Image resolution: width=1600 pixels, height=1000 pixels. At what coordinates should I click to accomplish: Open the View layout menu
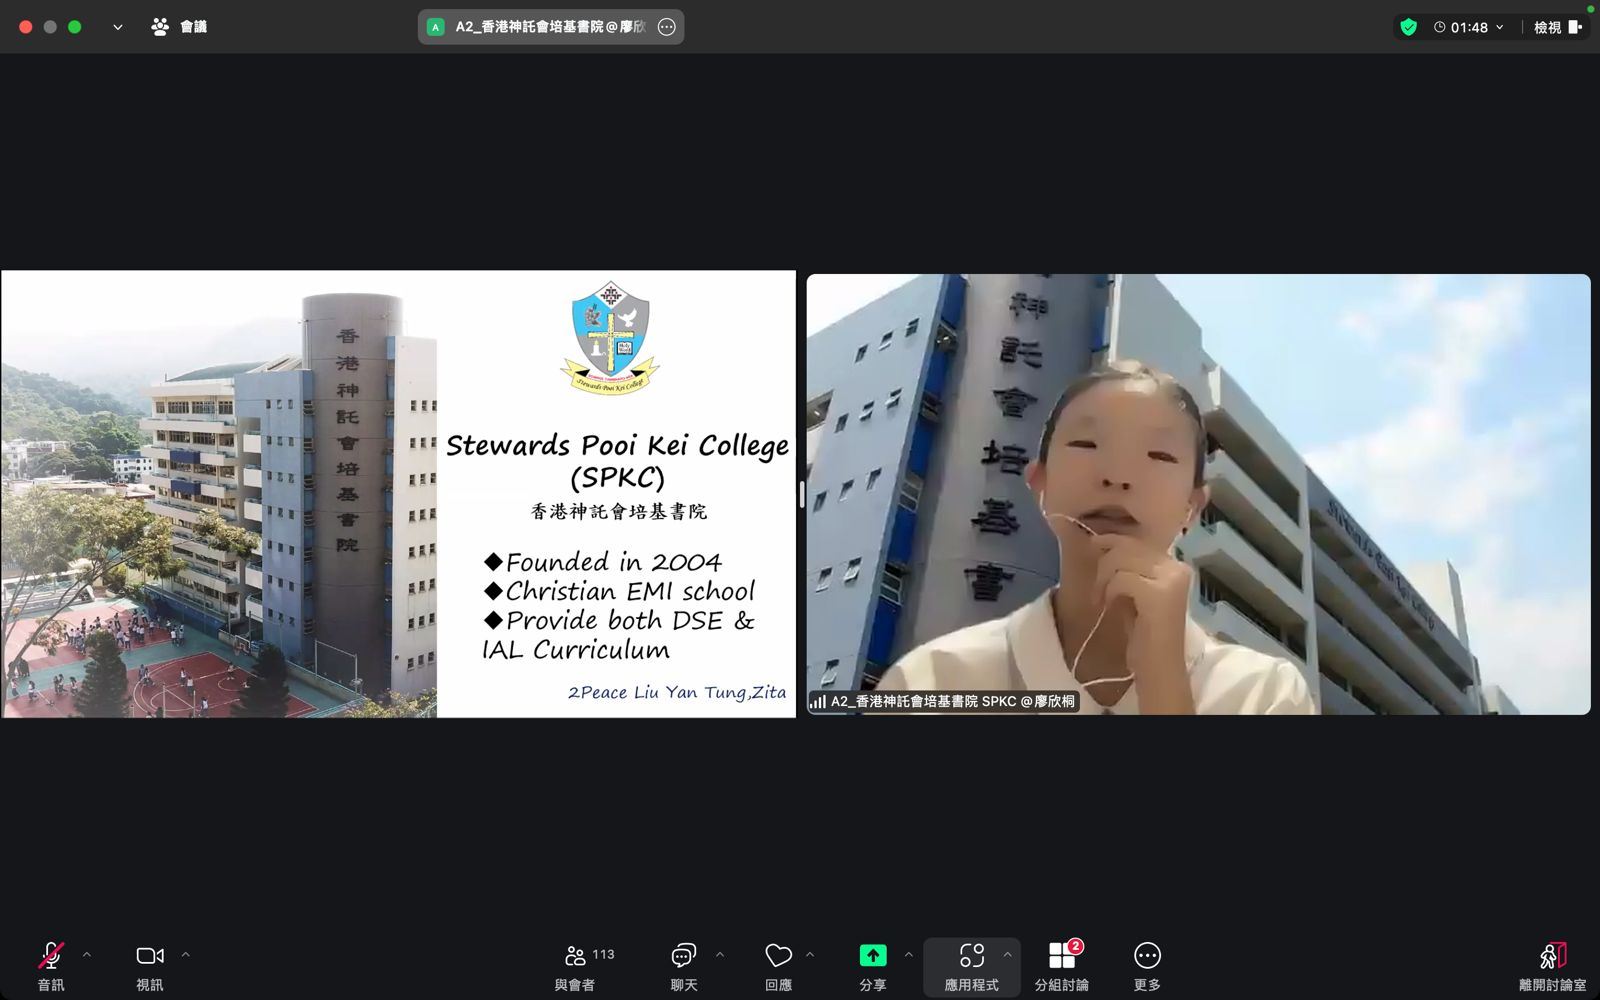pyautogui.click(x=1558, y=27)
